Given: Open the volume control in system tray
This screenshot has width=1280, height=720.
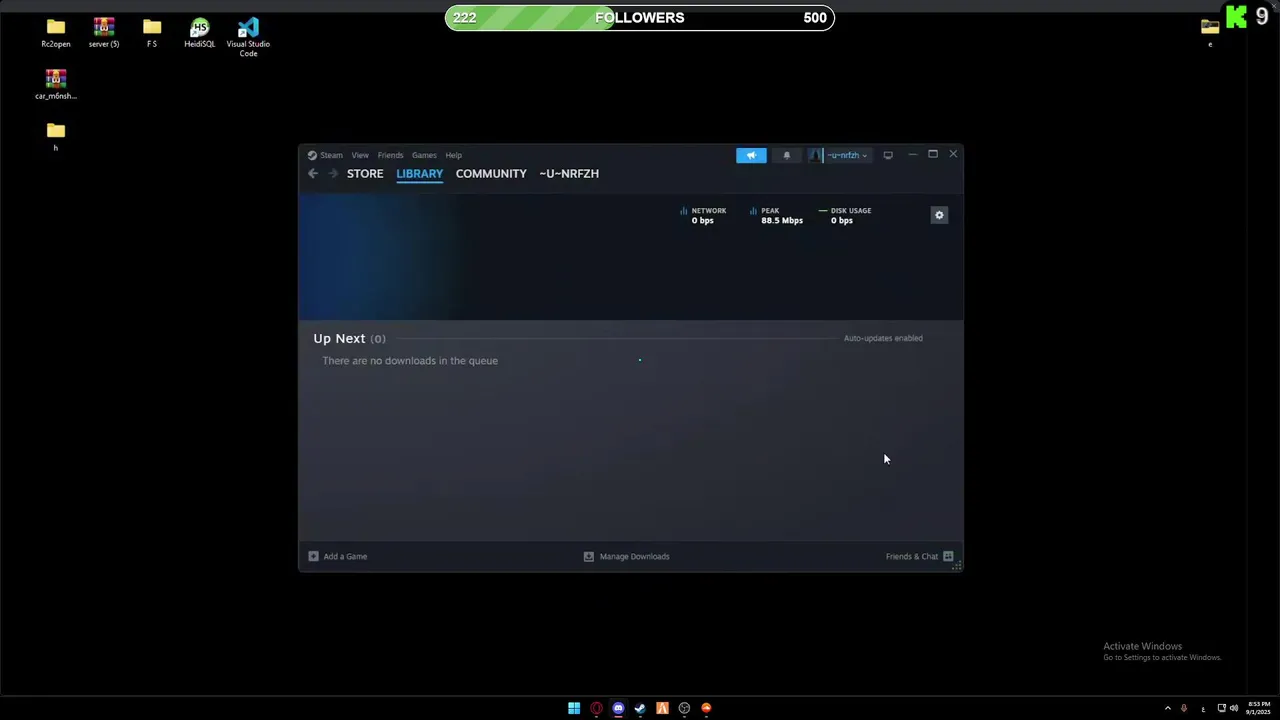Looking at the screenshot, I should [x=1234, y=708].
